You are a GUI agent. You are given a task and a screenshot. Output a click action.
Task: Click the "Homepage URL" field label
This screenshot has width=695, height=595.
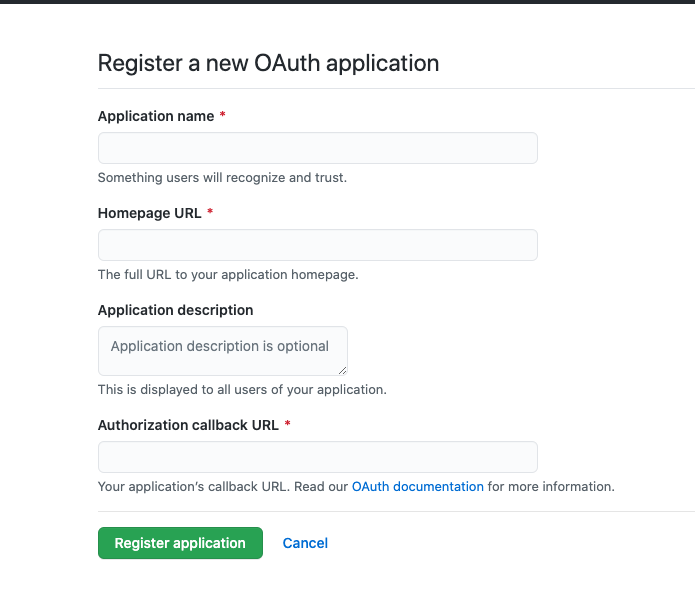[x=150, y=213]
